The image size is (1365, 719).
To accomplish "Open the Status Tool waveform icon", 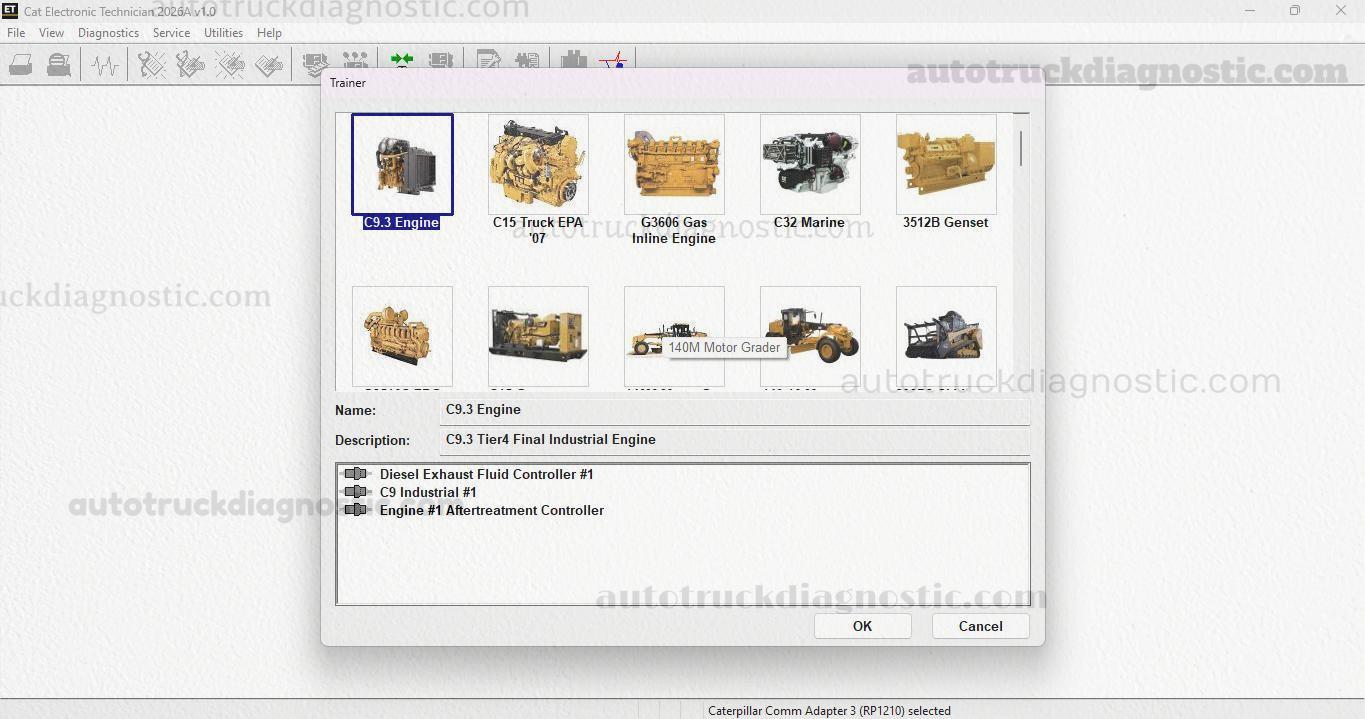I will point(105,65).
